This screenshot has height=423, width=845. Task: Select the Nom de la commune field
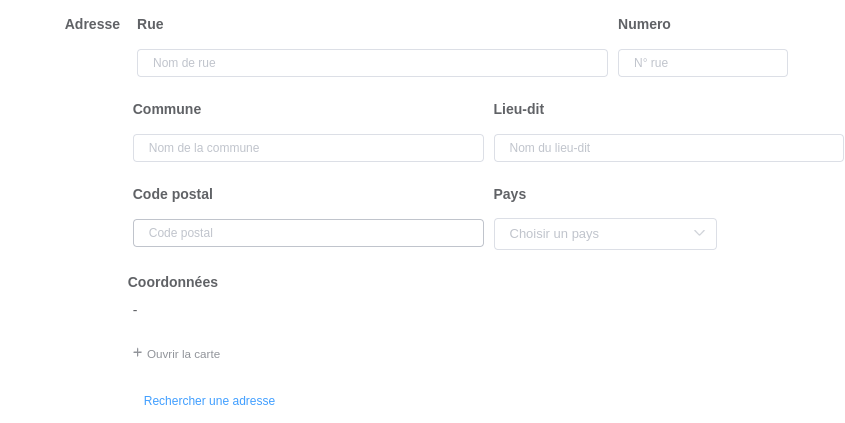coord(308,148)
